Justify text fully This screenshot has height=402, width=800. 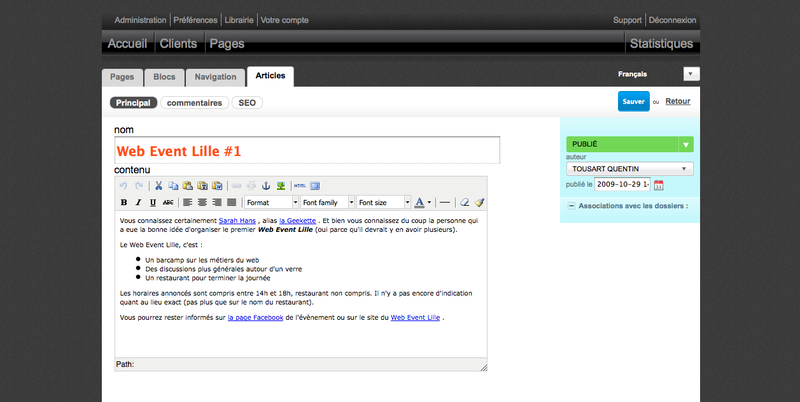232,203
